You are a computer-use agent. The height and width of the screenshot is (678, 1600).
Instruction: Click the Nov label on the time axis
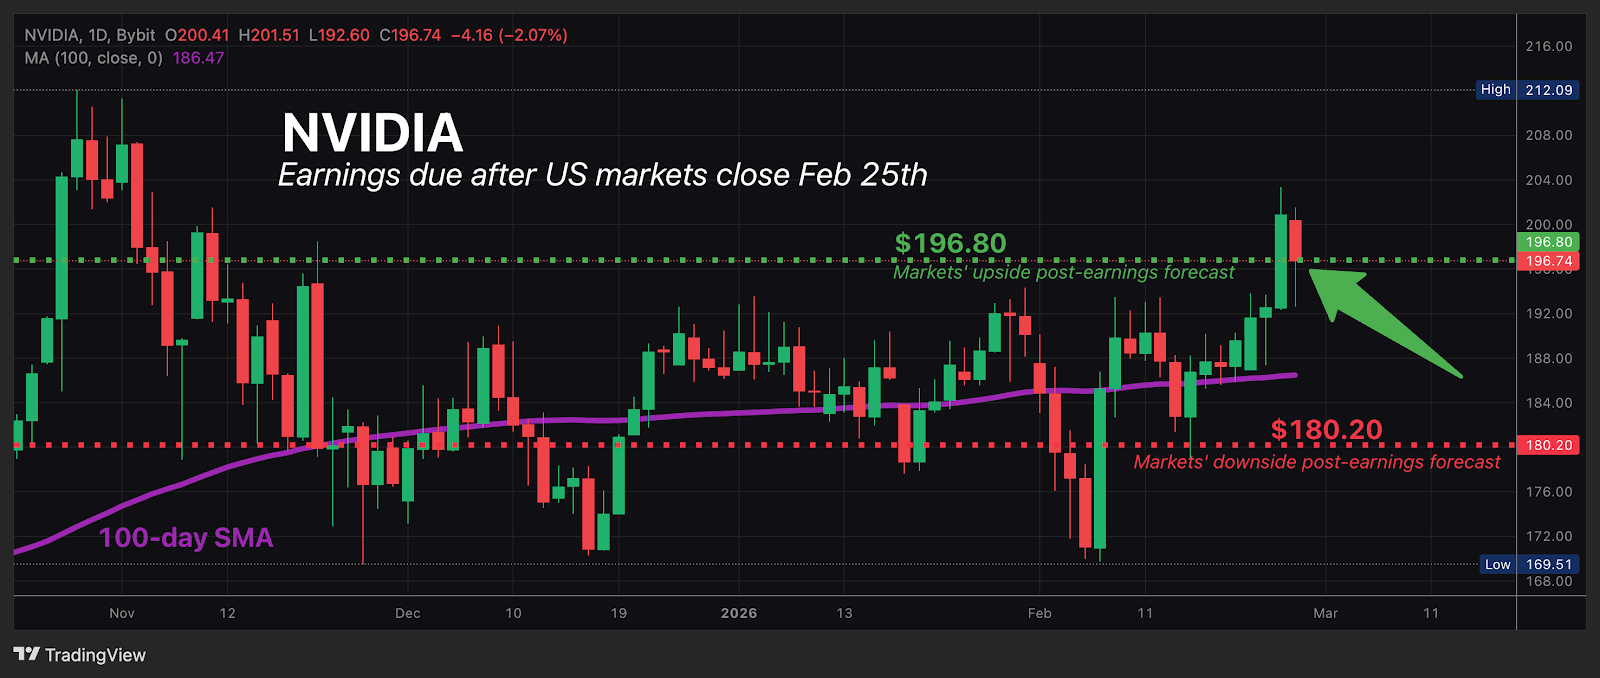pyautogui.click(x=122, y=613)
